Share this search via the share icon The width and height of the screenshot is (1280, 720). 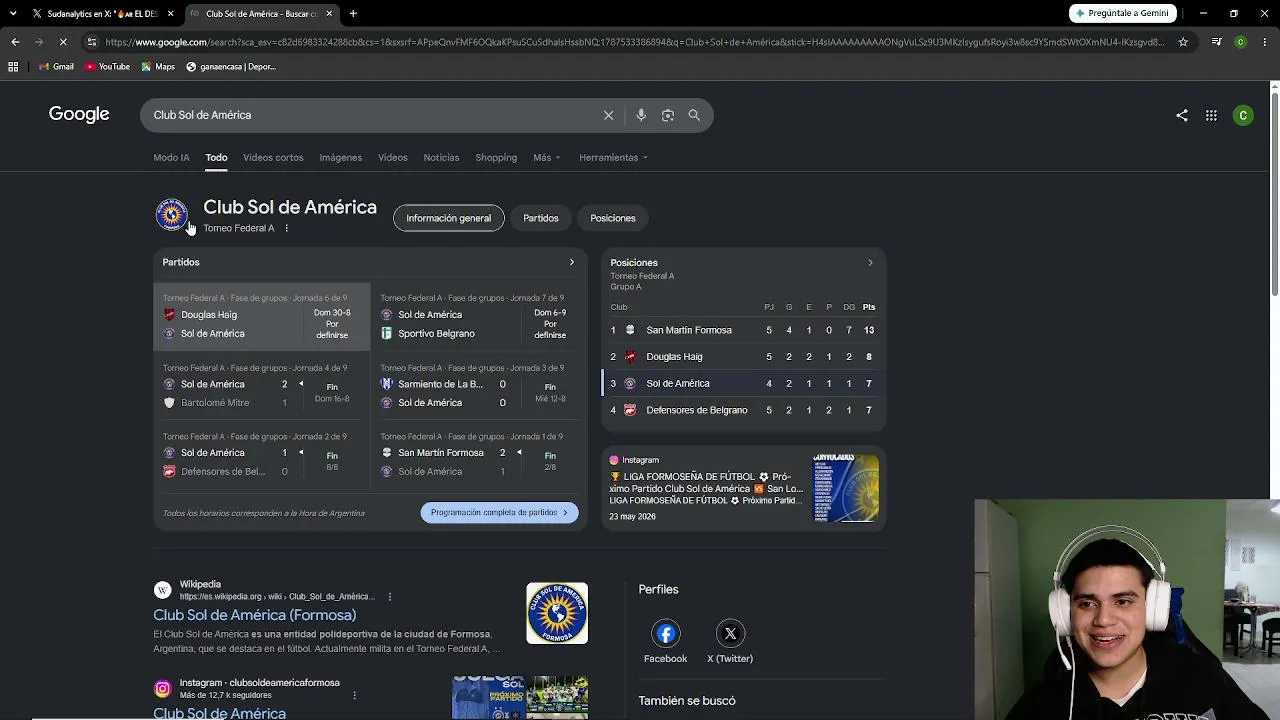click(x=1182, y=115)
